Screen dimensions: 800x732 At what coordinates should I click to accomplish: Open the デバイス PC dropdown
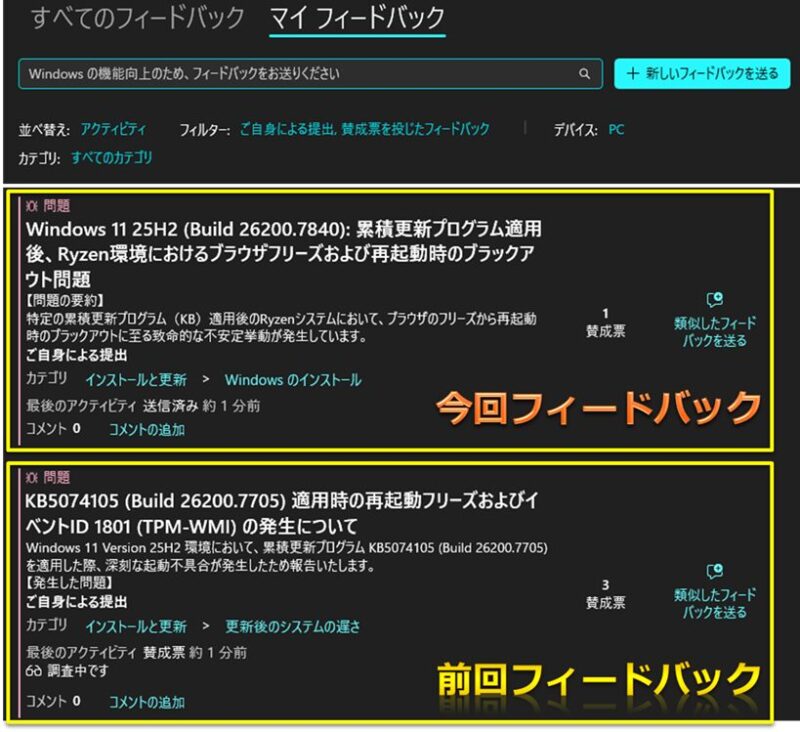(616, 129)
